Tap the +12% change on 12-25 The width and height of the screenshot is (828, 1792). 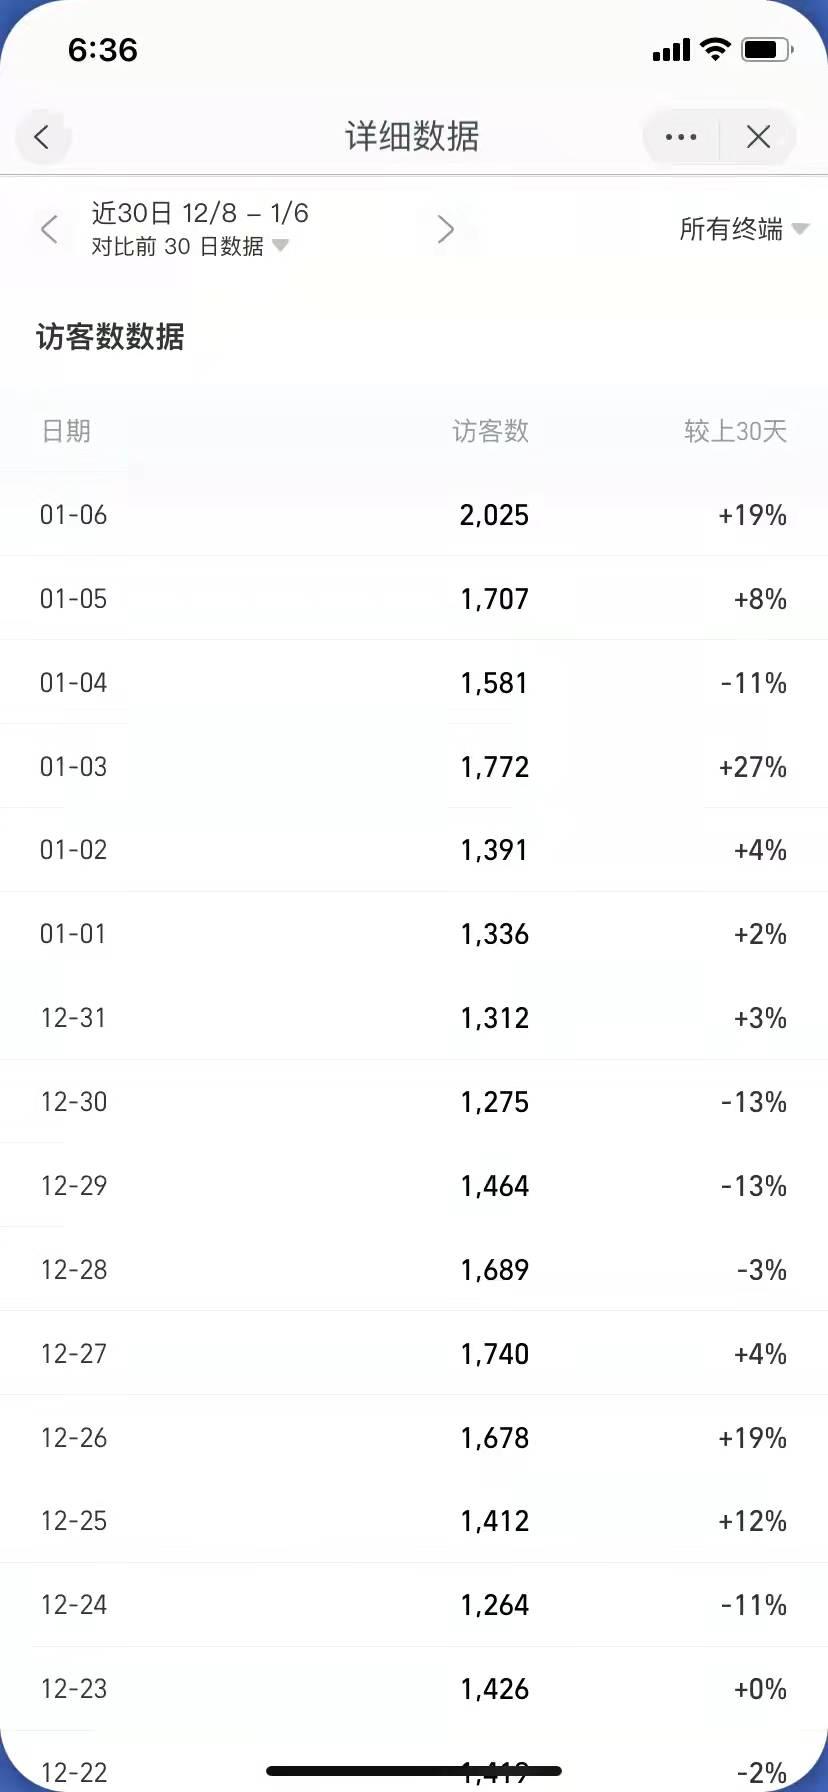[x=752, y=1521]
